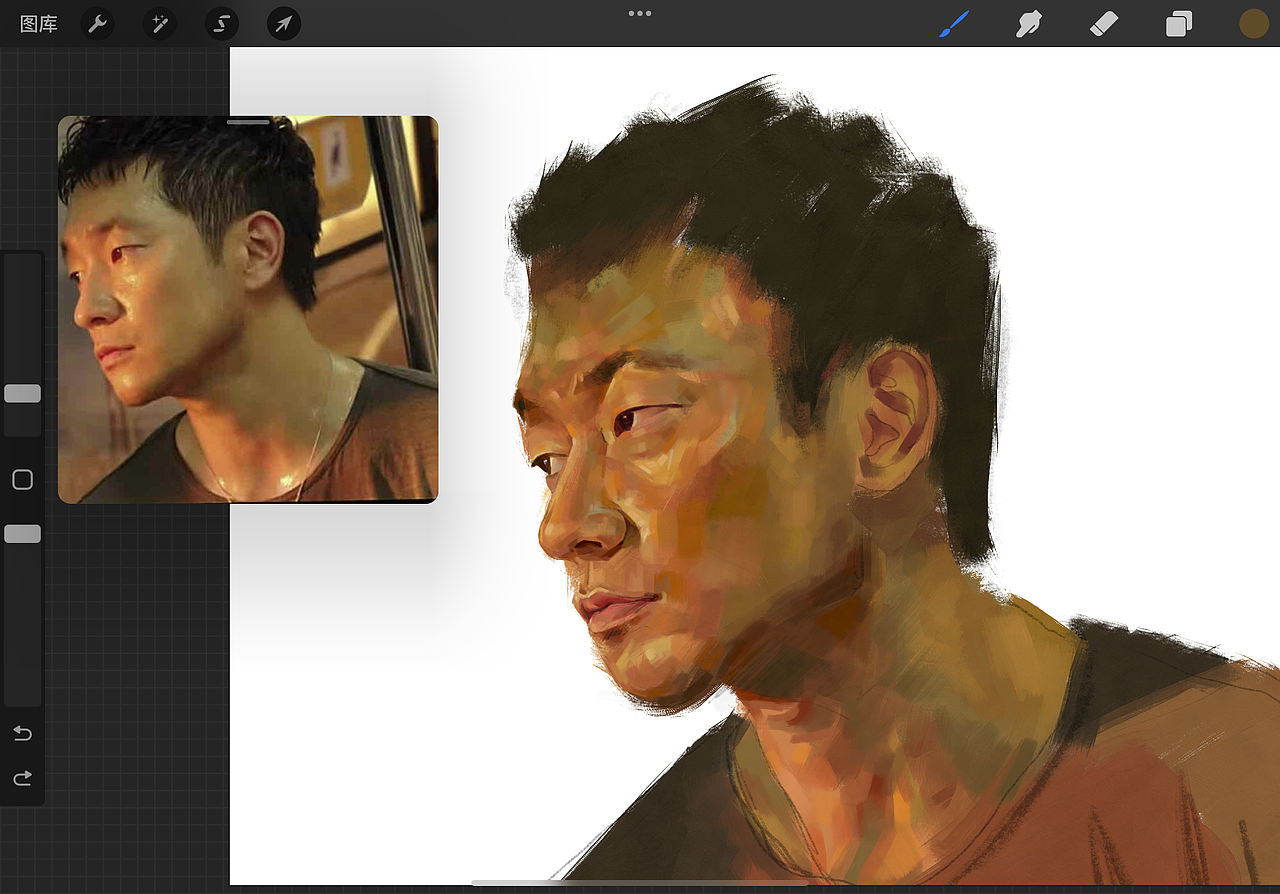Redo the last undone stroke
The width and height of the screenshot is (1280, 894).
22,778
